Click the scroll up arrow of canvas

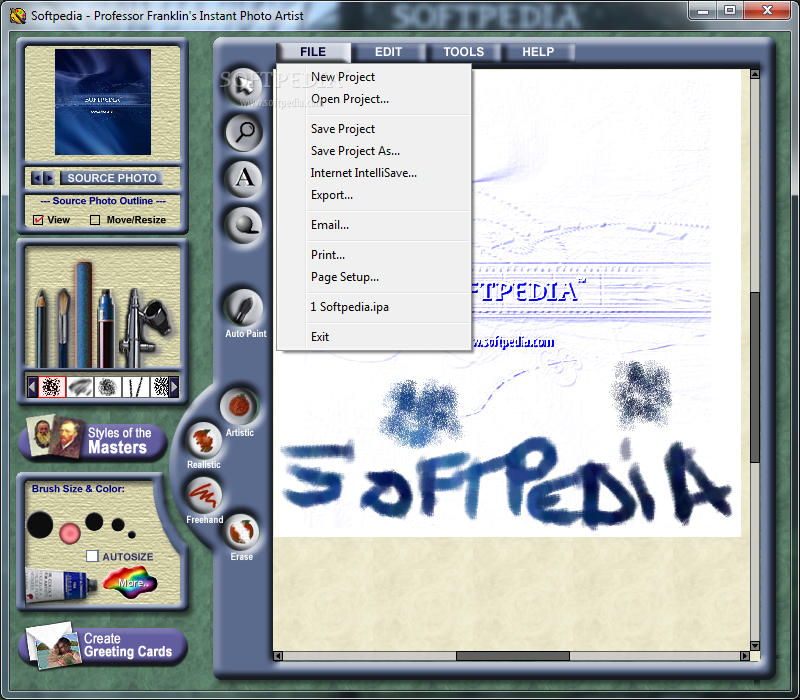(x=755, y=74)
